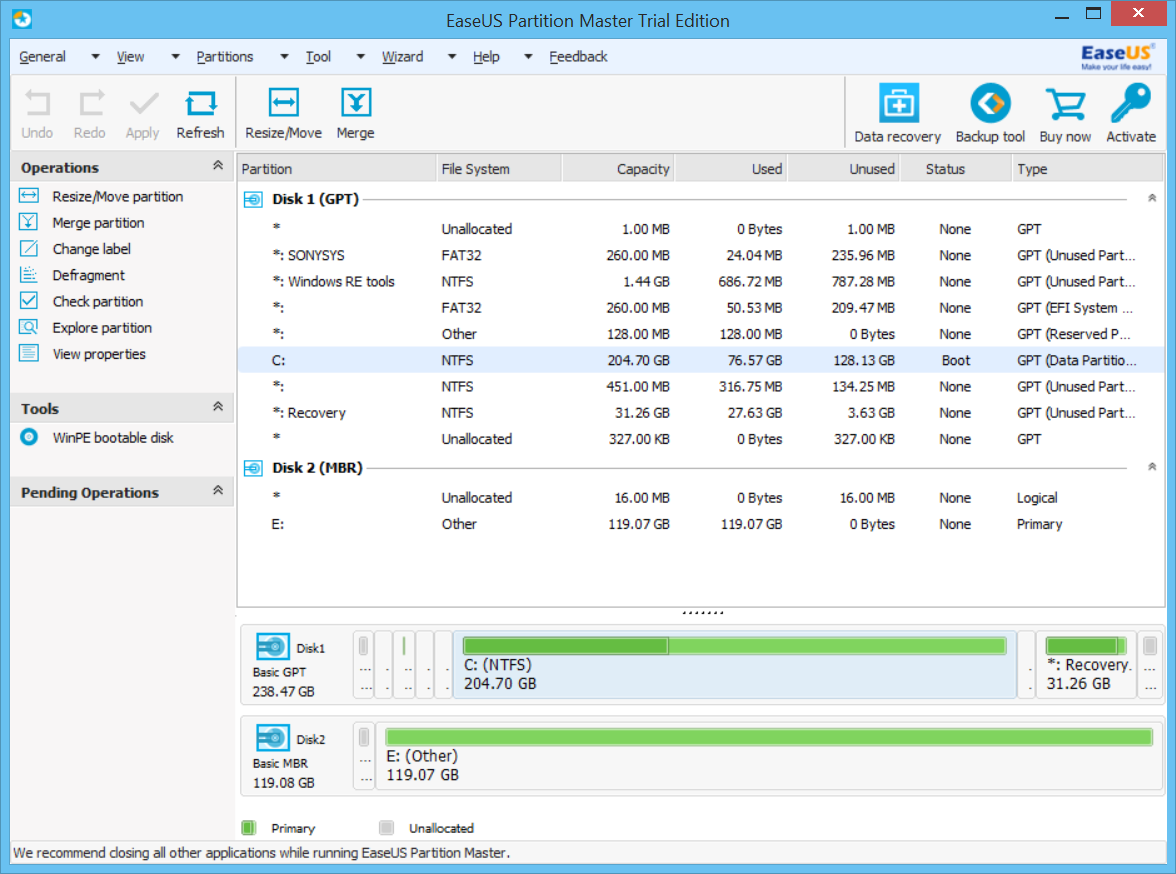Open the General menu dropdown arrow
The width and height of the screenshot is (1176, 874).
95,56
